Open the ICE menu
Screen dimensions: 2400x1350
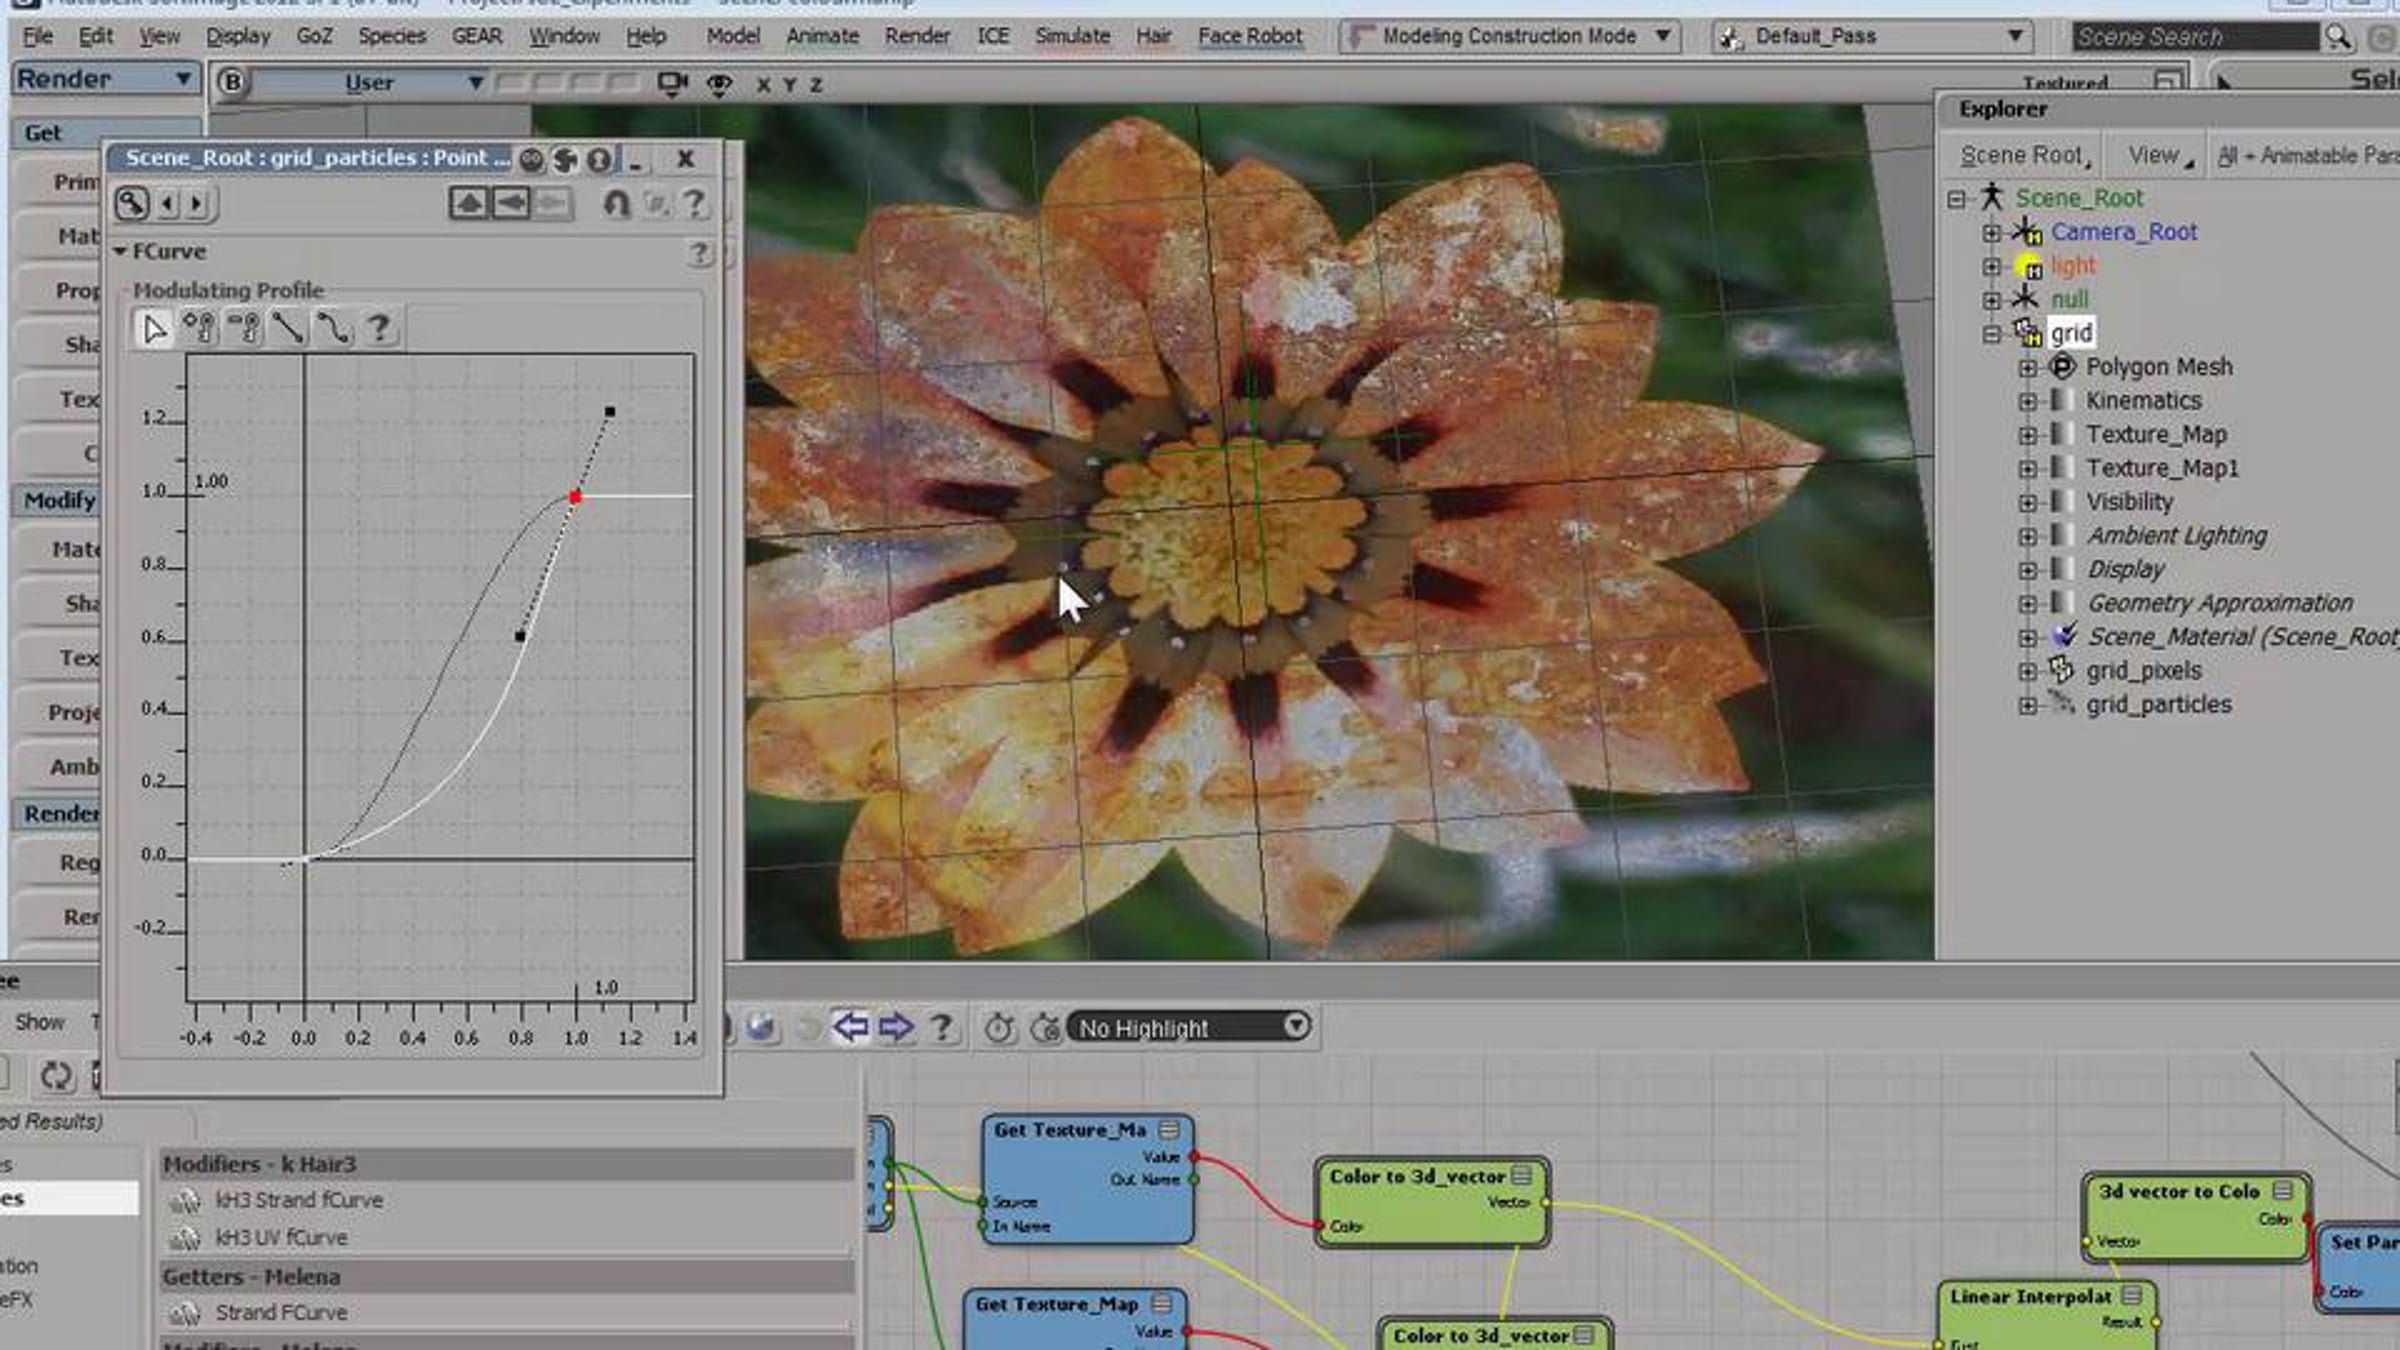(993, 36)
